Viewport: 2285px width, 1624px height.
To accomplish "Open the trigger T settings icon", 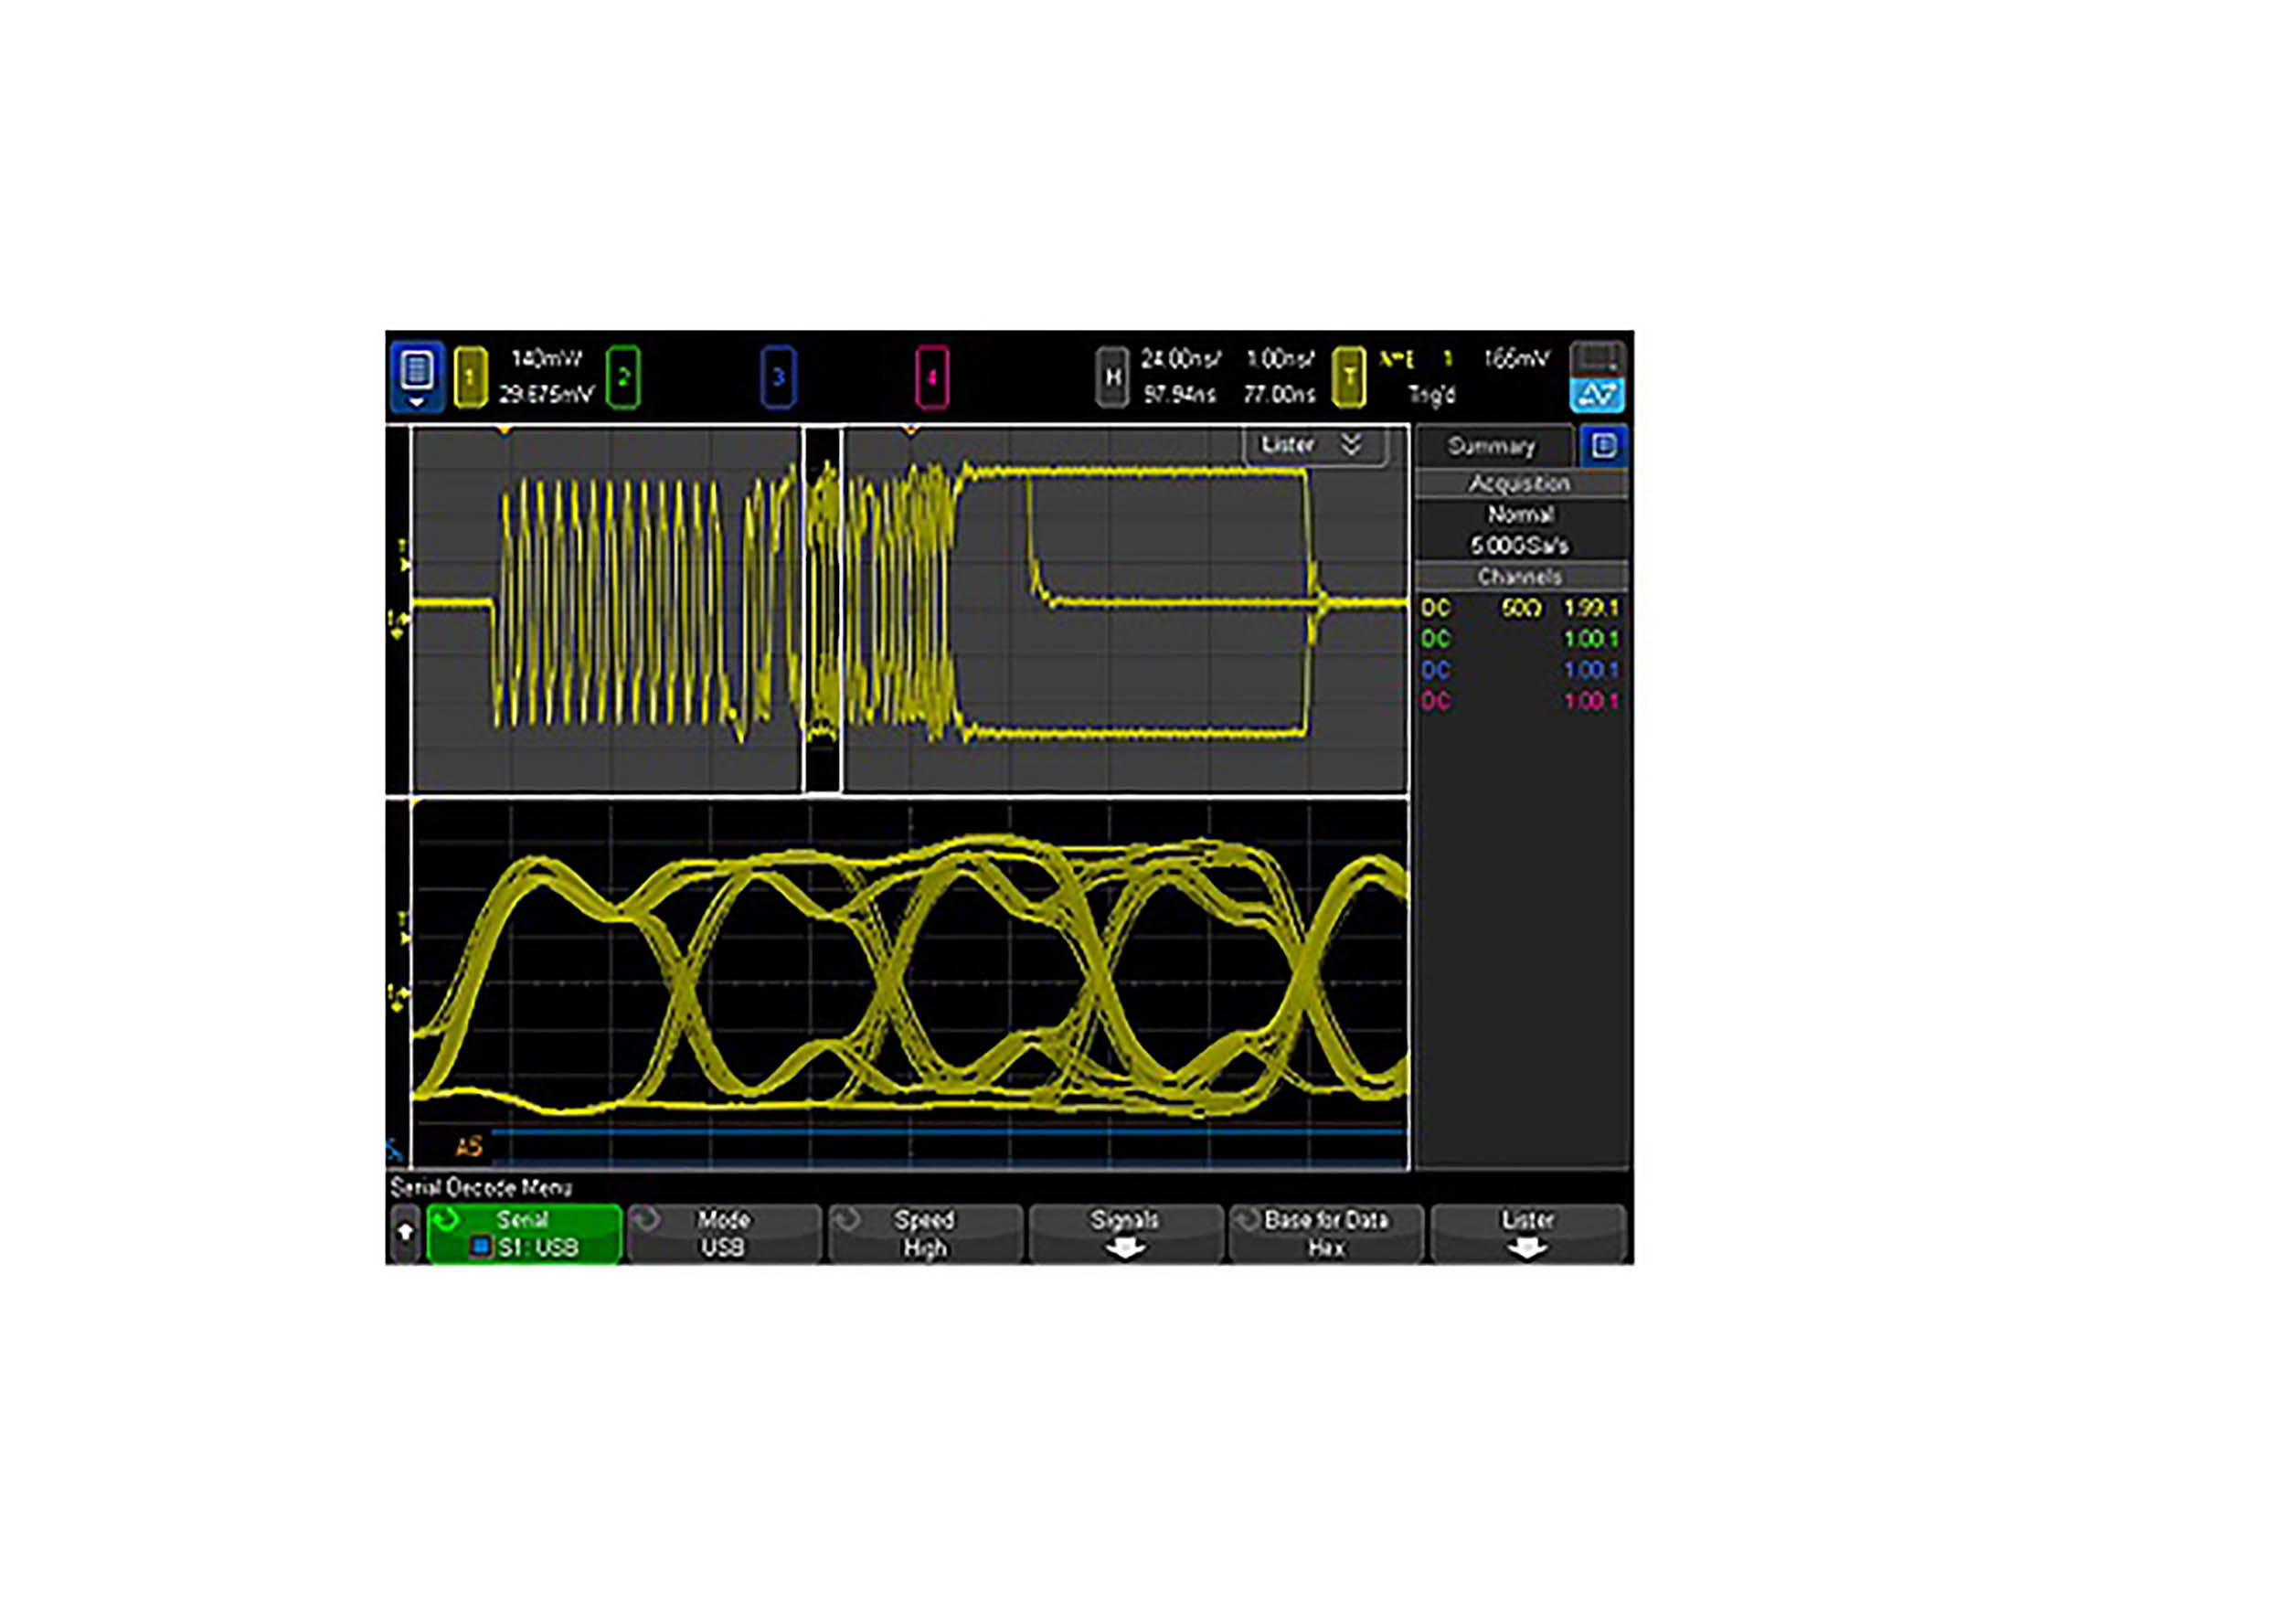I will pyautogui.click(x=1349, y=377).
